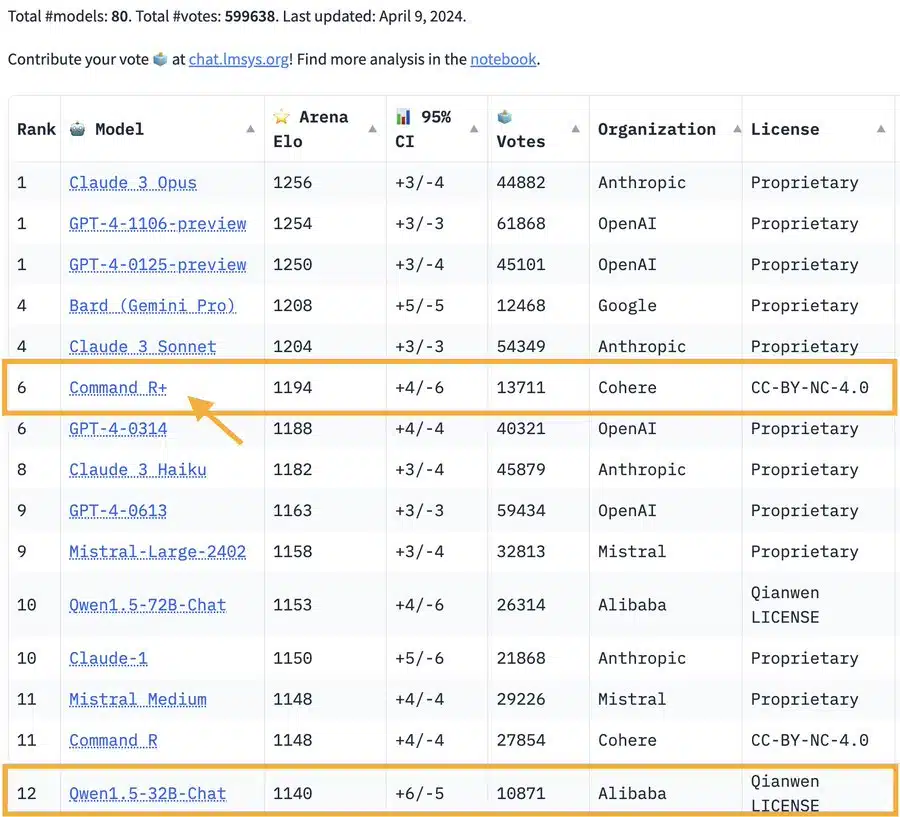Sort by Arena Elo column arrow
The width and height of the screenshot is (900, 817).
click(x=372, y=129)
